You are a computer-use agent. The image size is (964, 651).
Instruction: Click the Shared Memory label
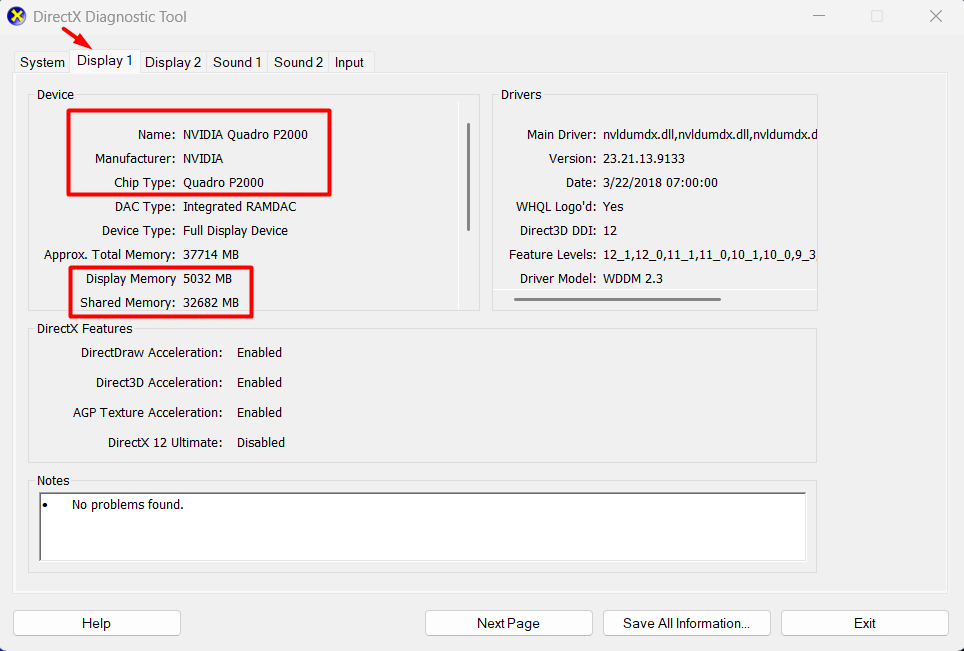click(x=128, y=302)
